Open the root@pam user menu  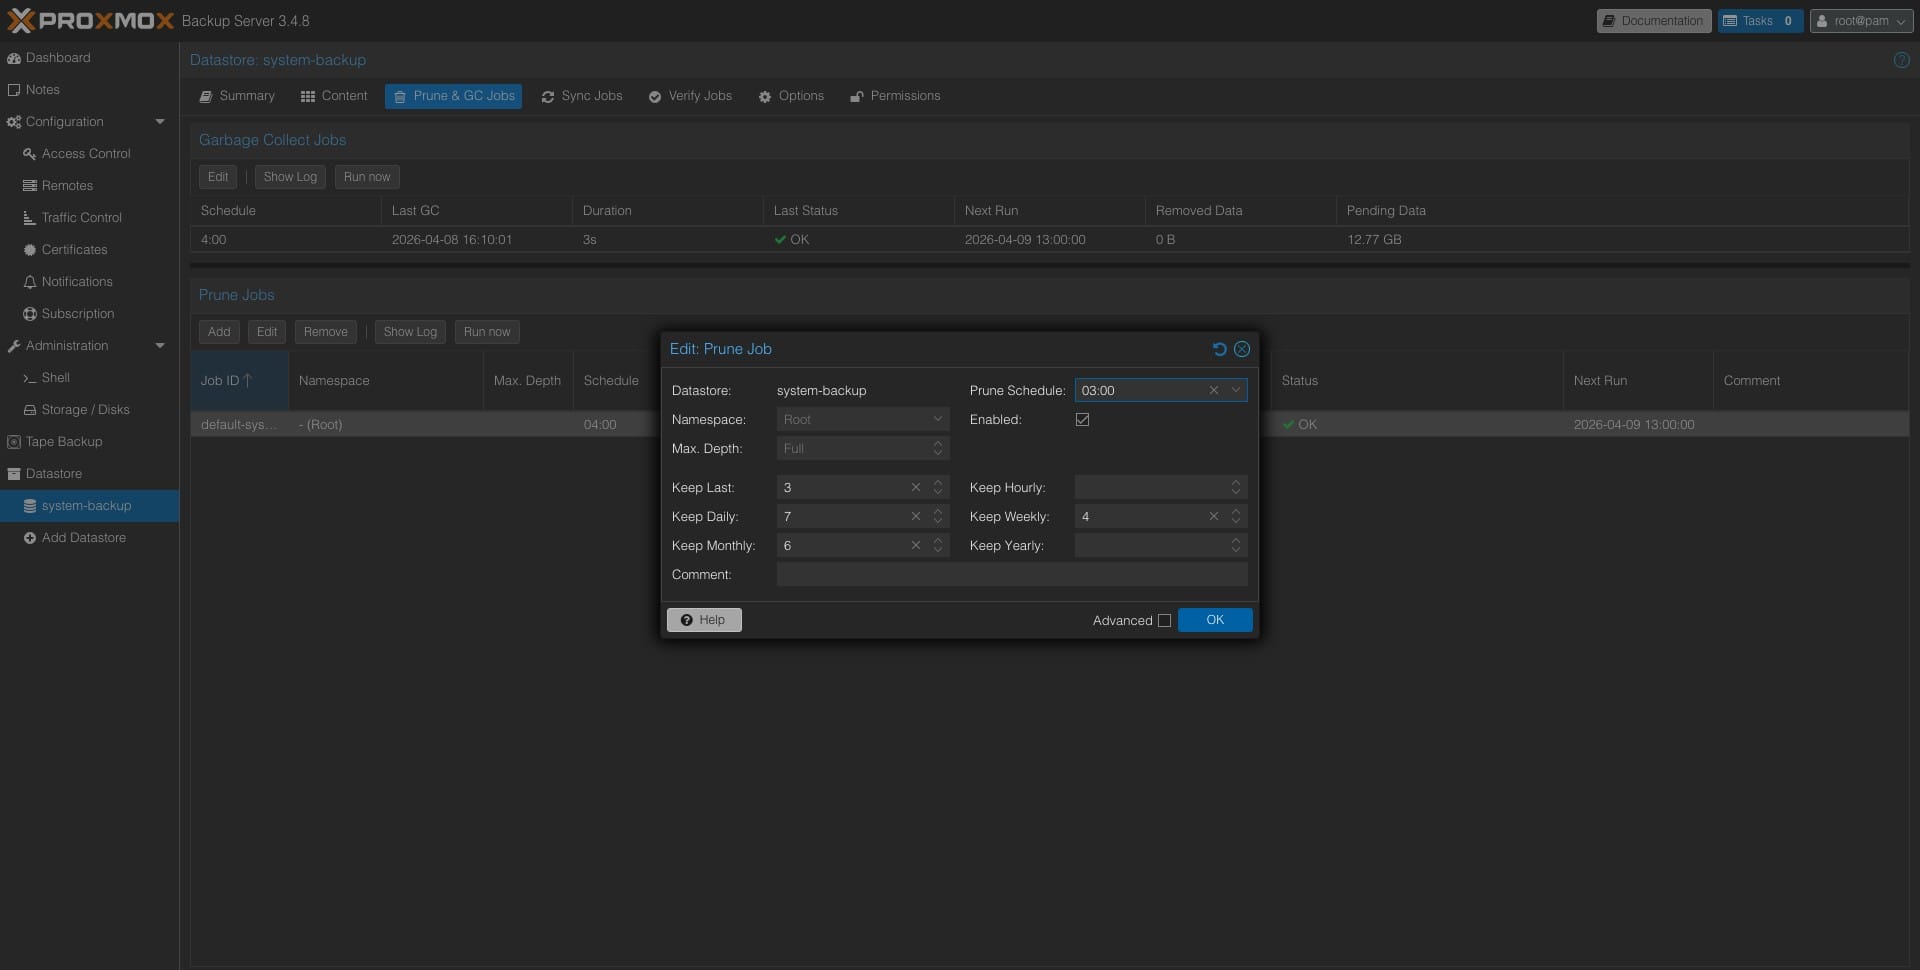pyautogui.click(x=1861, y=21)
